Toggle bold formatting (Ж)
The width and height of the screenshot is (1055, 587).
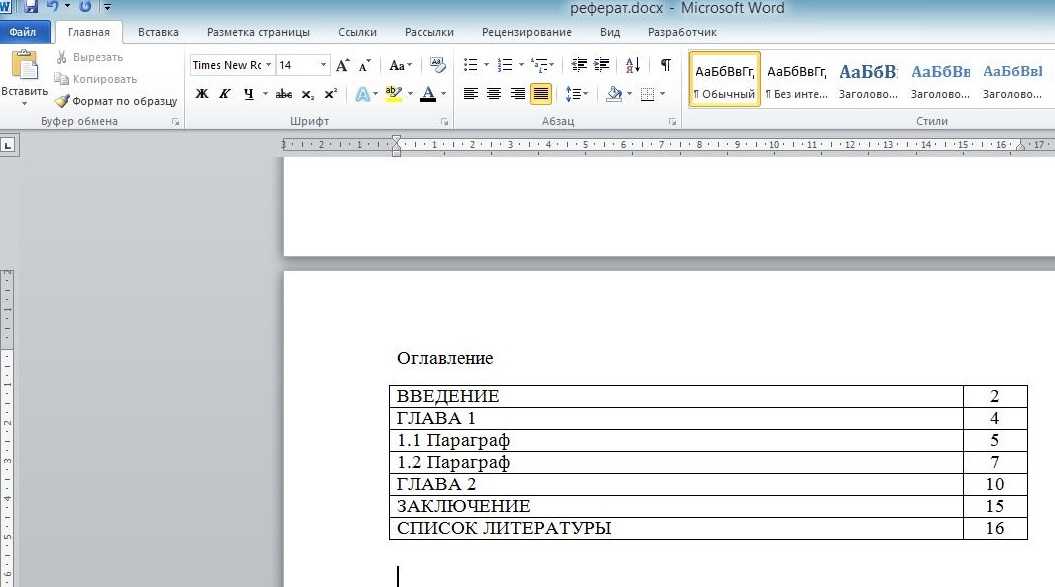pos(202,94)
